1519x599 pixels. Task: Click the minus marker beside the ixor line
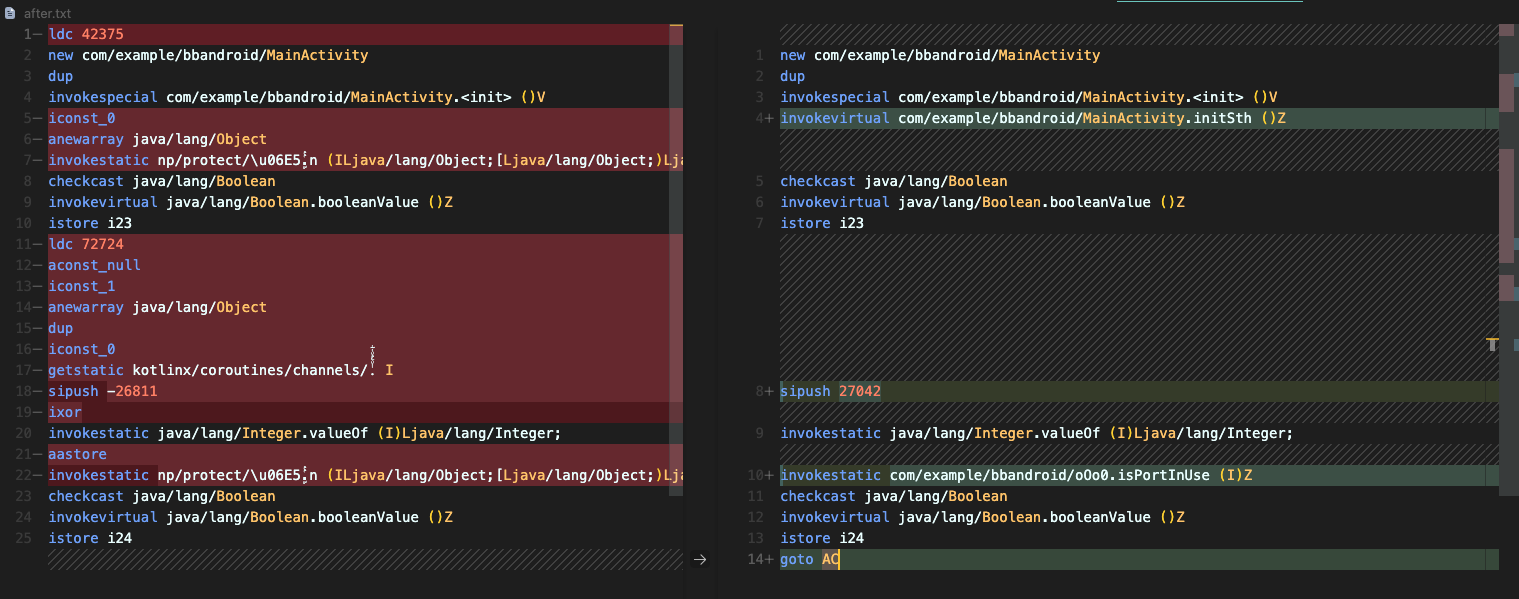[40, 413]
